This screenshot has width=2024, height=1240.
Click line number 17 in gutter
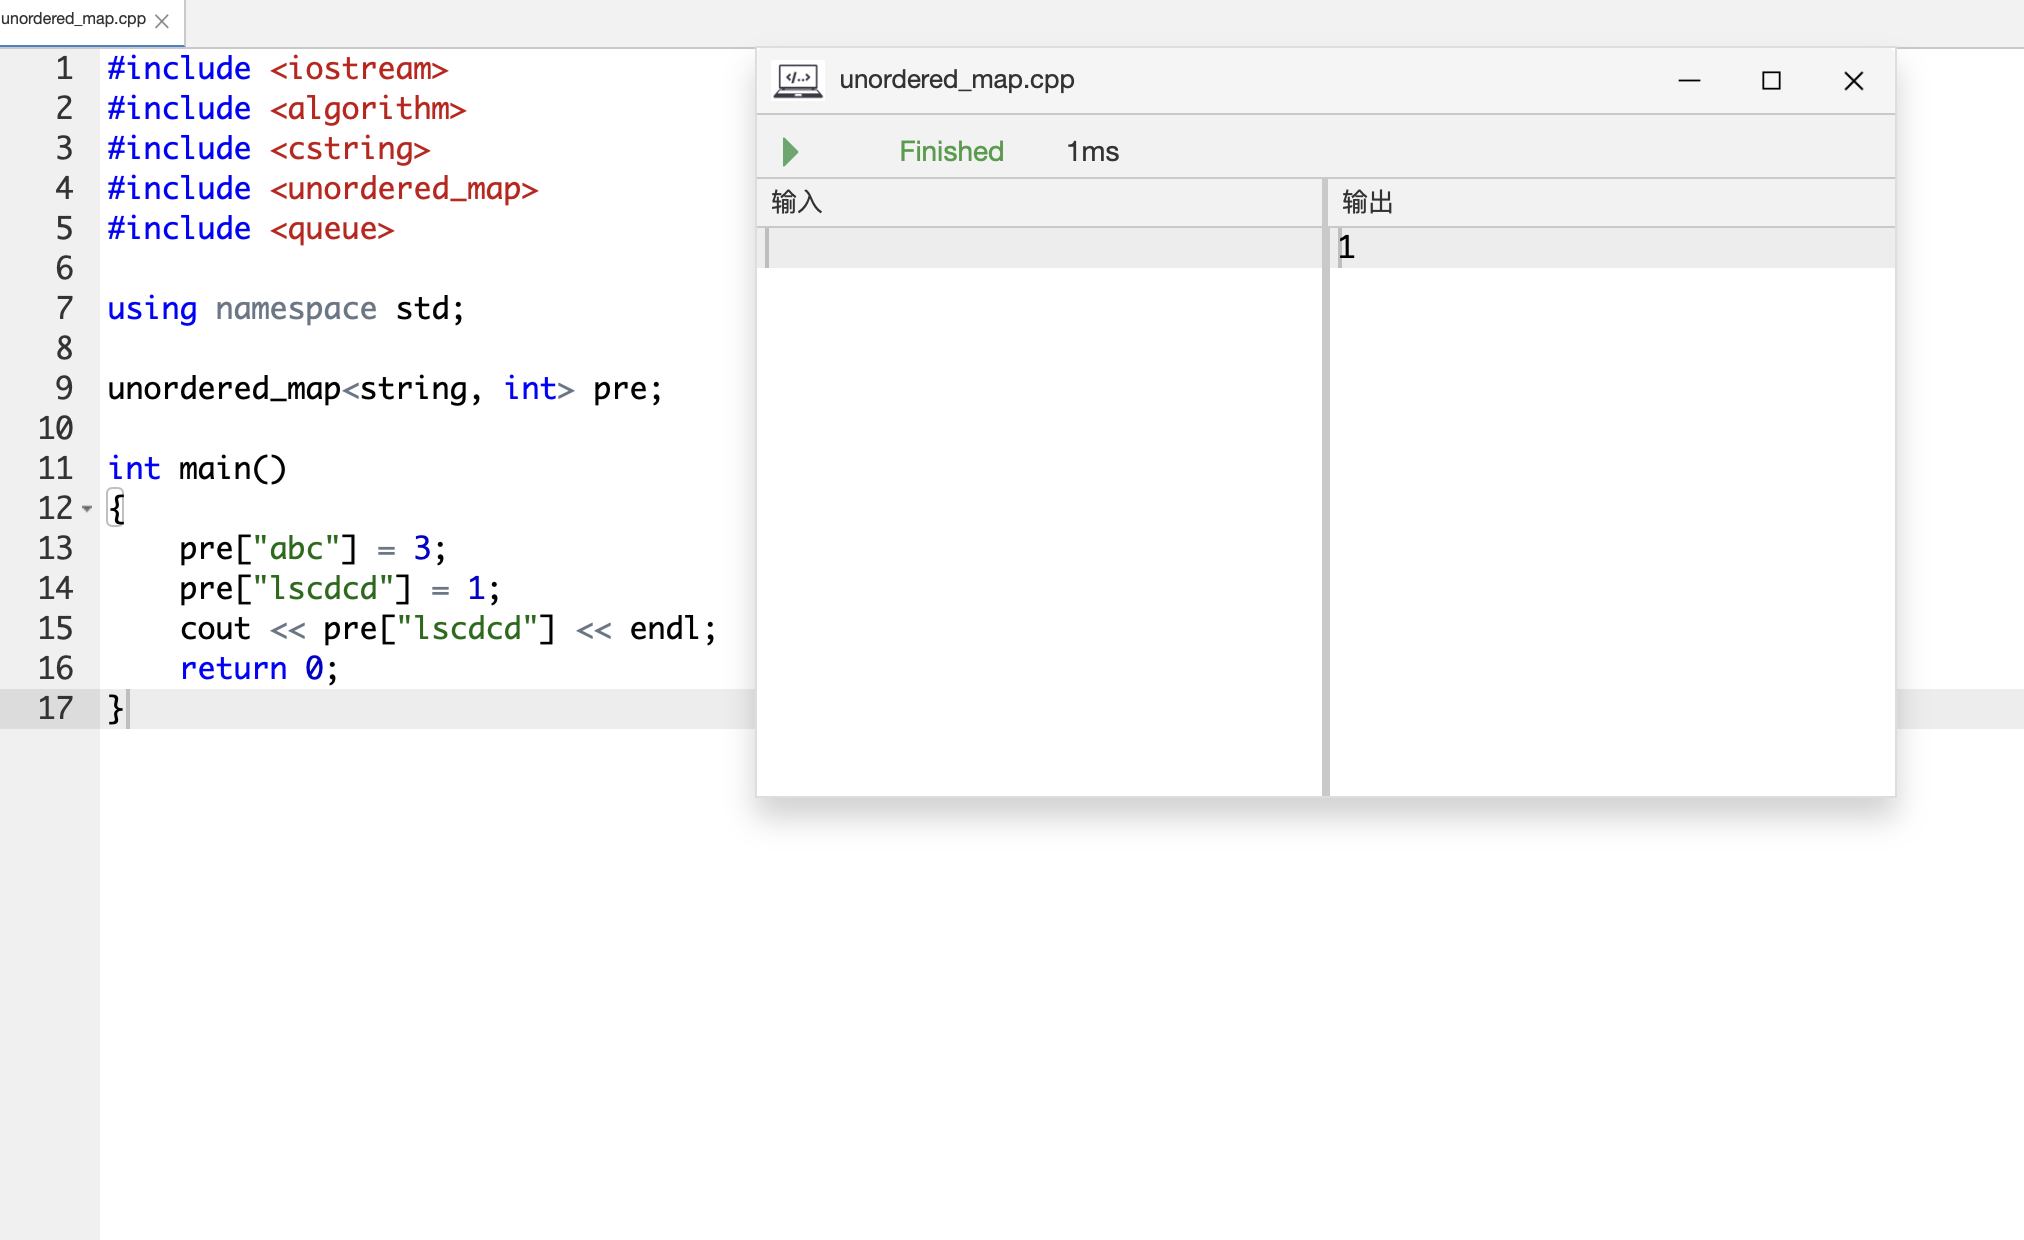56,709
